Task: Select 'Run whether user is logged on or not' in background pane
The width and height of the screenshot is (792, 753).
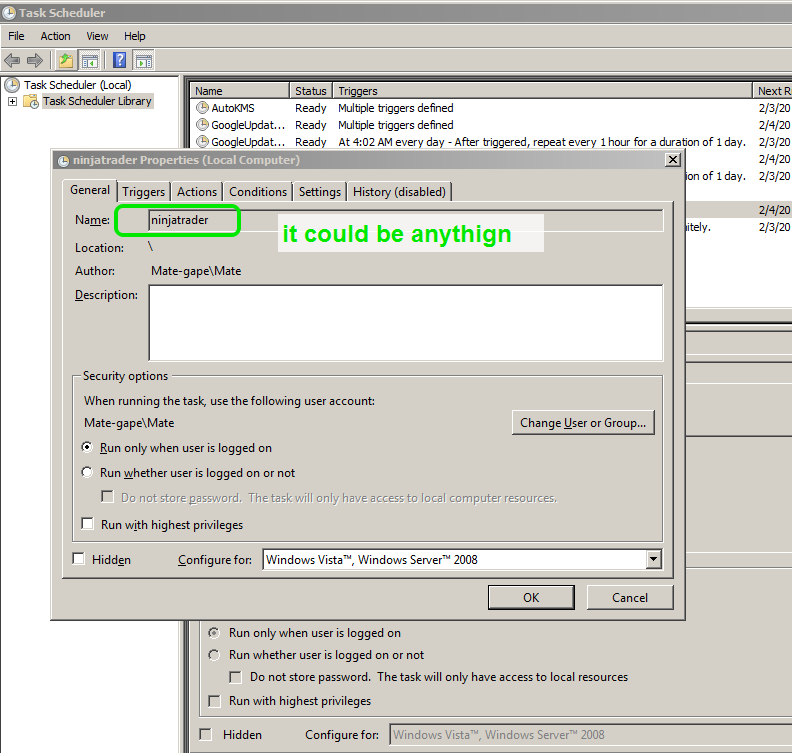Action: (214, 655)
